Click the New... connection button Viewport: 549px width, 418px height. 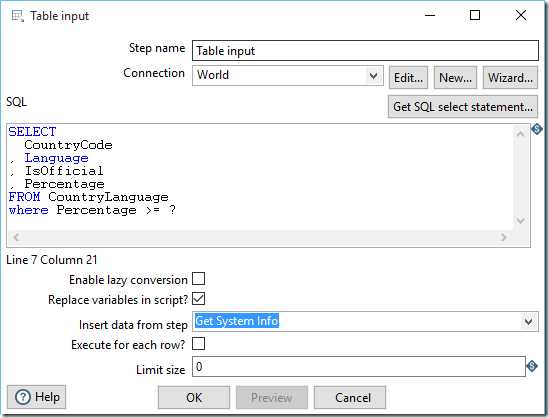pyautogui.click(x=455, y=77)
